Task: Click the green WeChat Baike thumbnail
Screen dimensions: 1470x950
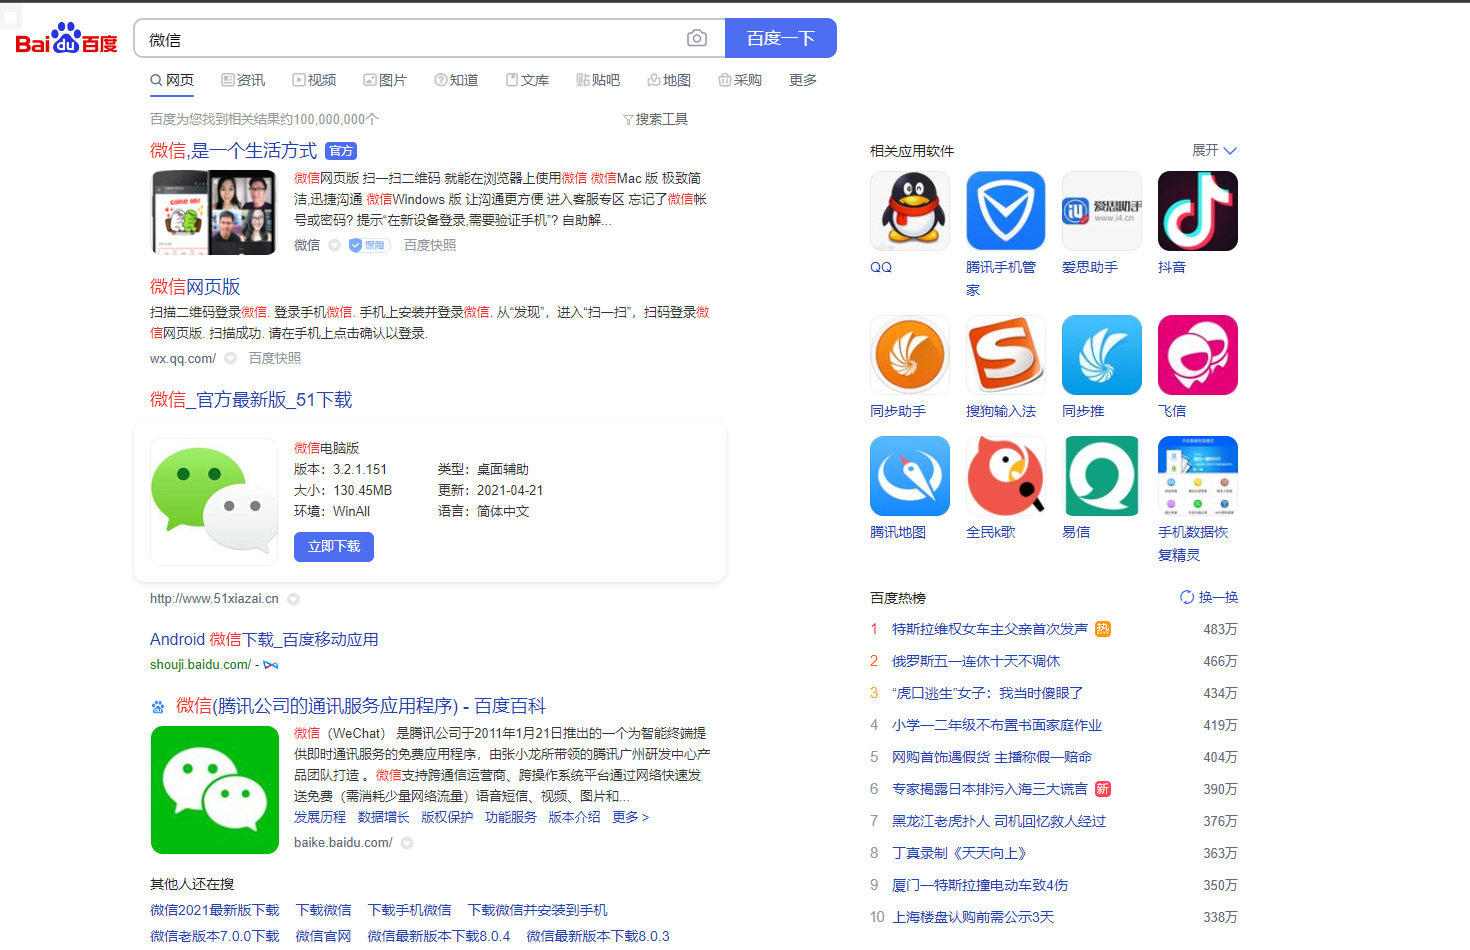Action: tap(215, 790)
